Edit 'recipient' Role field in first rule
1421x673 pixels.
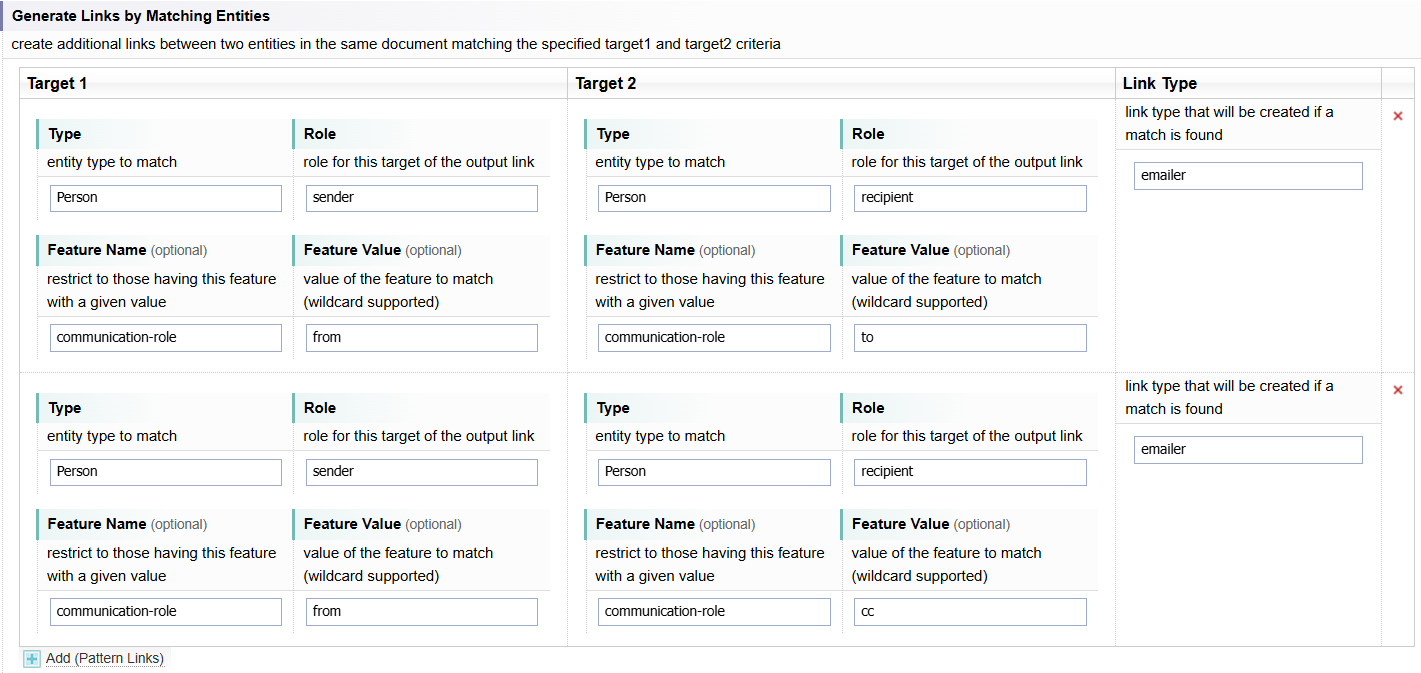(969, 198)
